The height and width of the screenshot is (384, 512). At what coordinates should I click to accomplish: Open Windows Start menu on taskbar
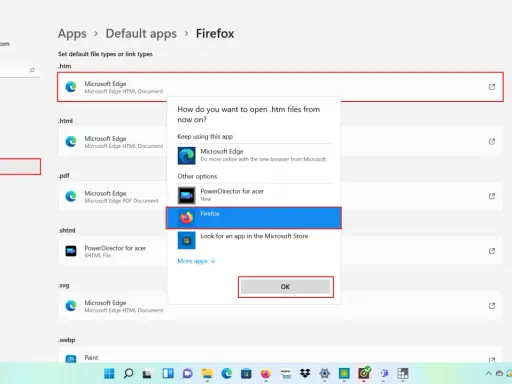[x=109, y=374]
